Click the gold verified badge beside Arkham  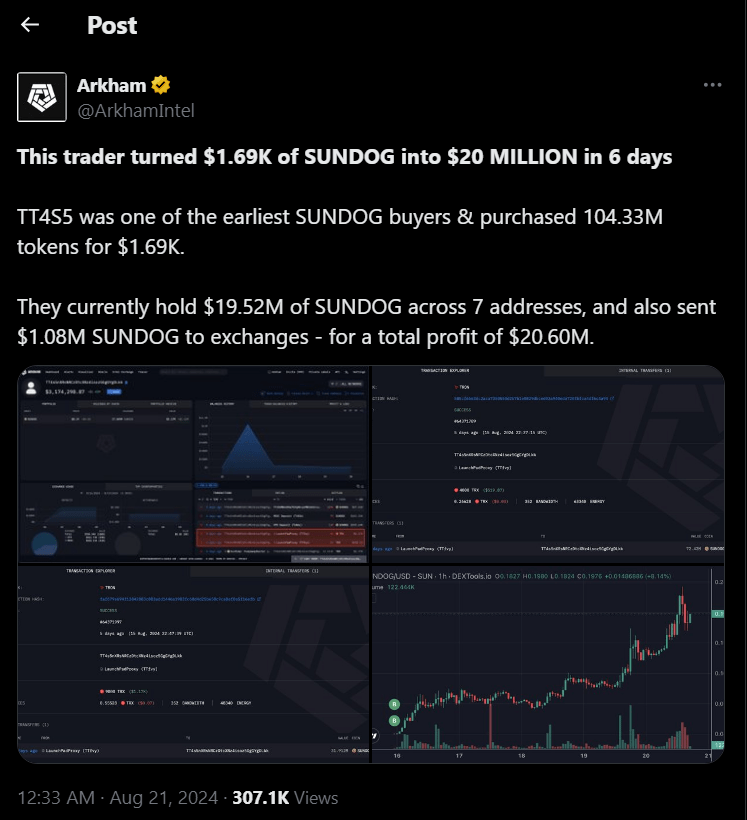pyautogui.click(x=160, y=84)
